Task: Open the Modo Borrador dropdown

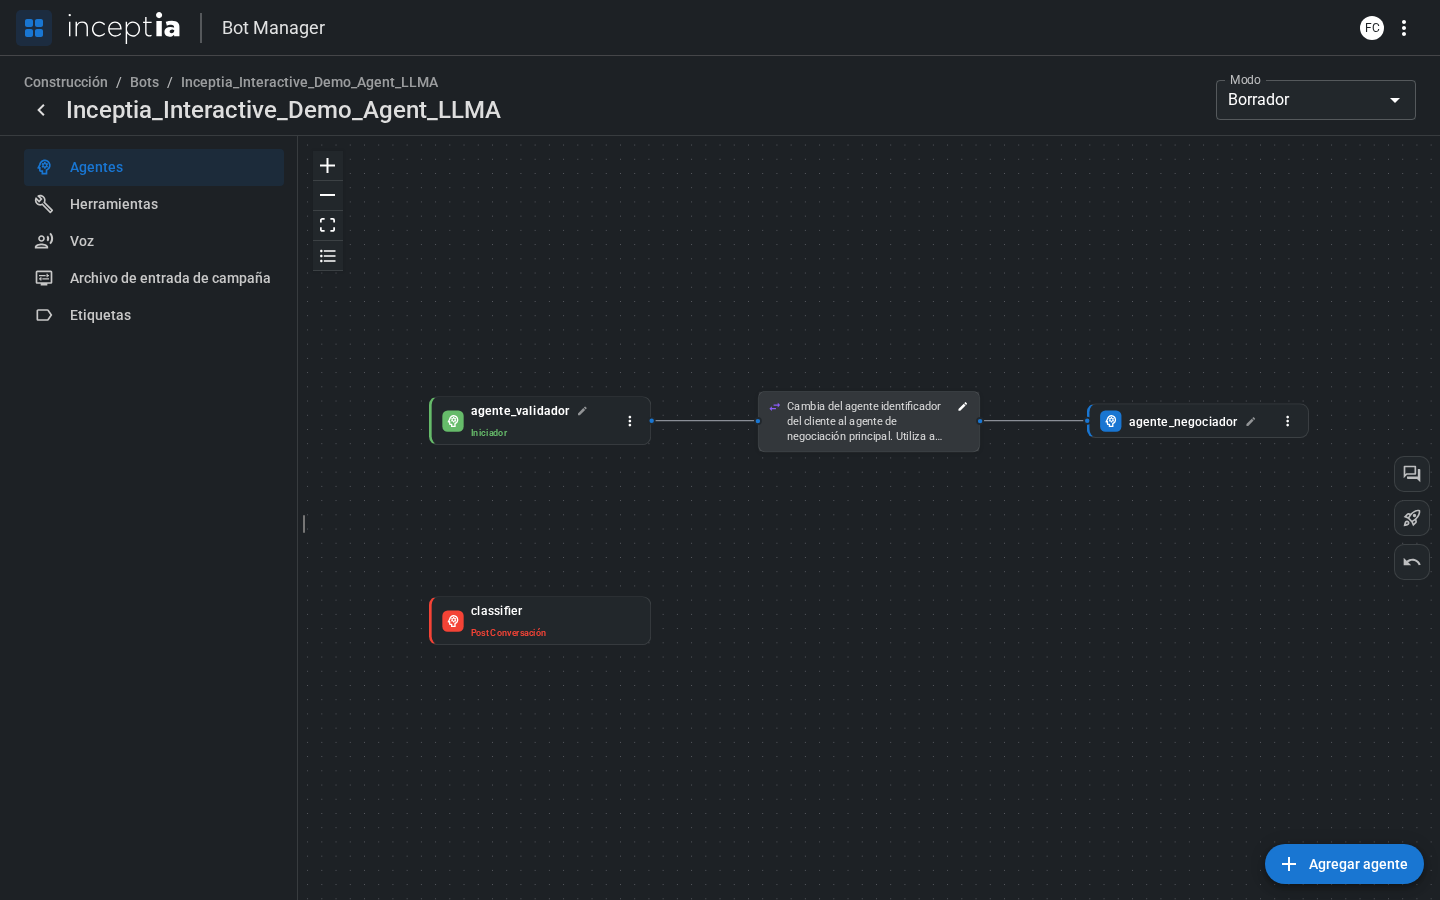Action: coord(1315,100)
